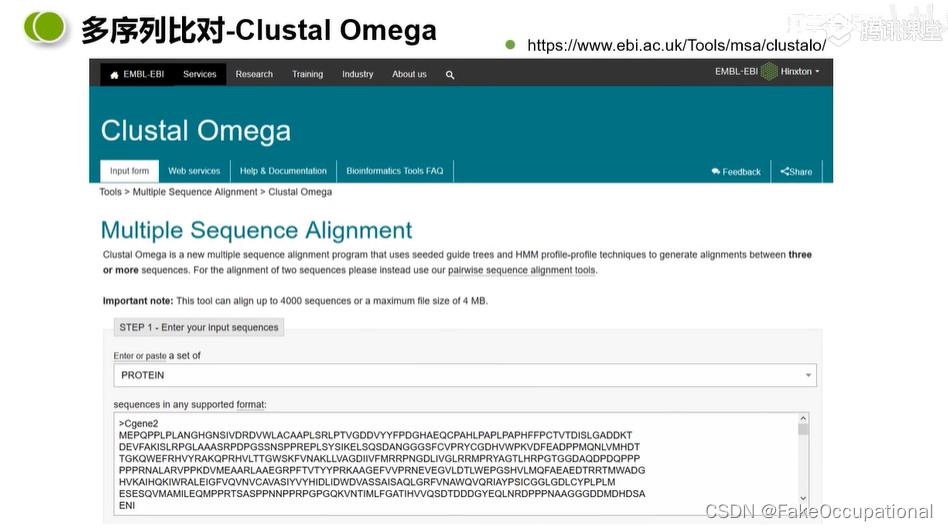948x531 pixels.
Task: Click the textarea scrollbar thumb
Action: click(803, 429)
